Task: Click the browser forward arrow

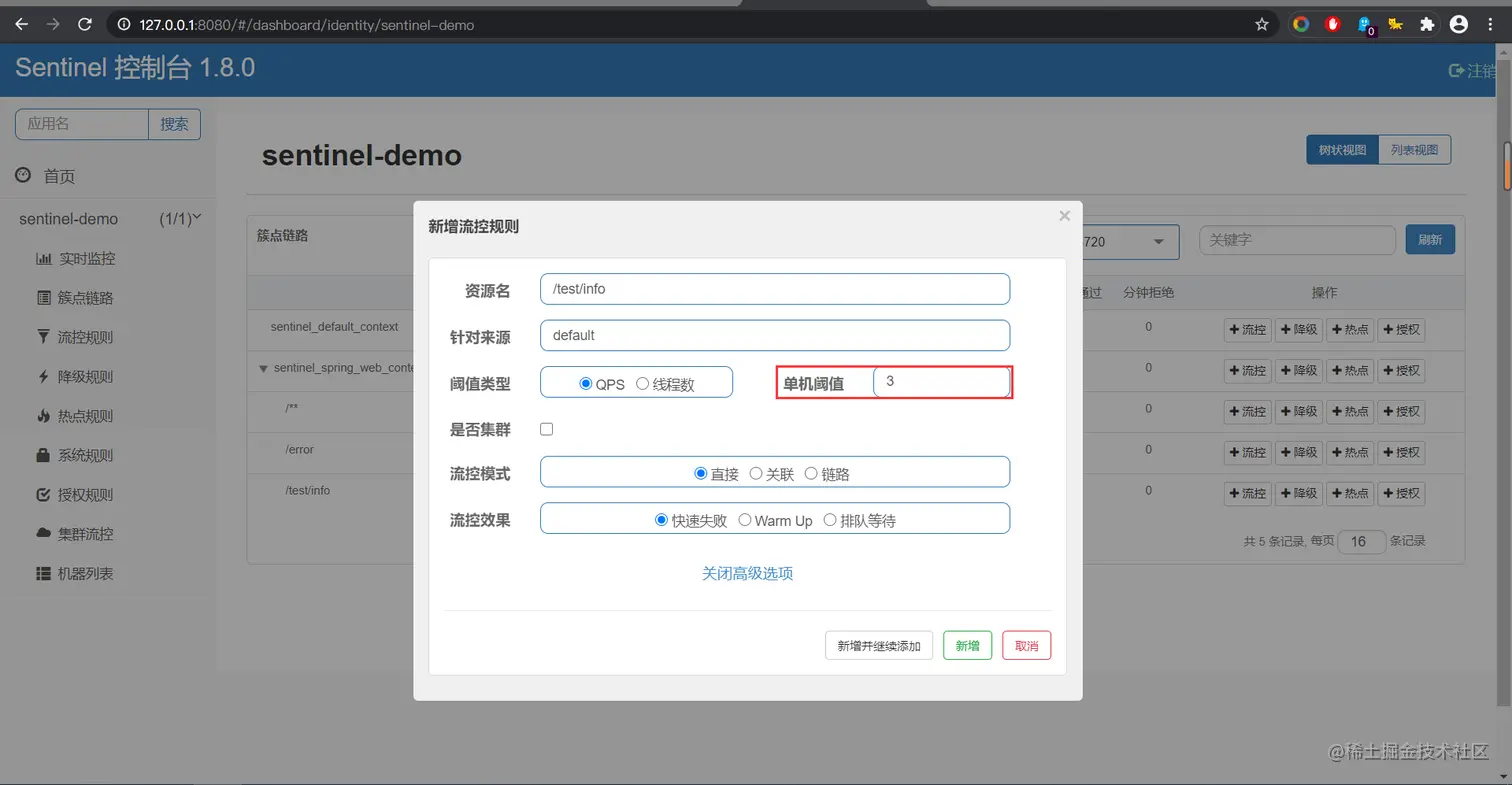Action: (x=53, y=24)
